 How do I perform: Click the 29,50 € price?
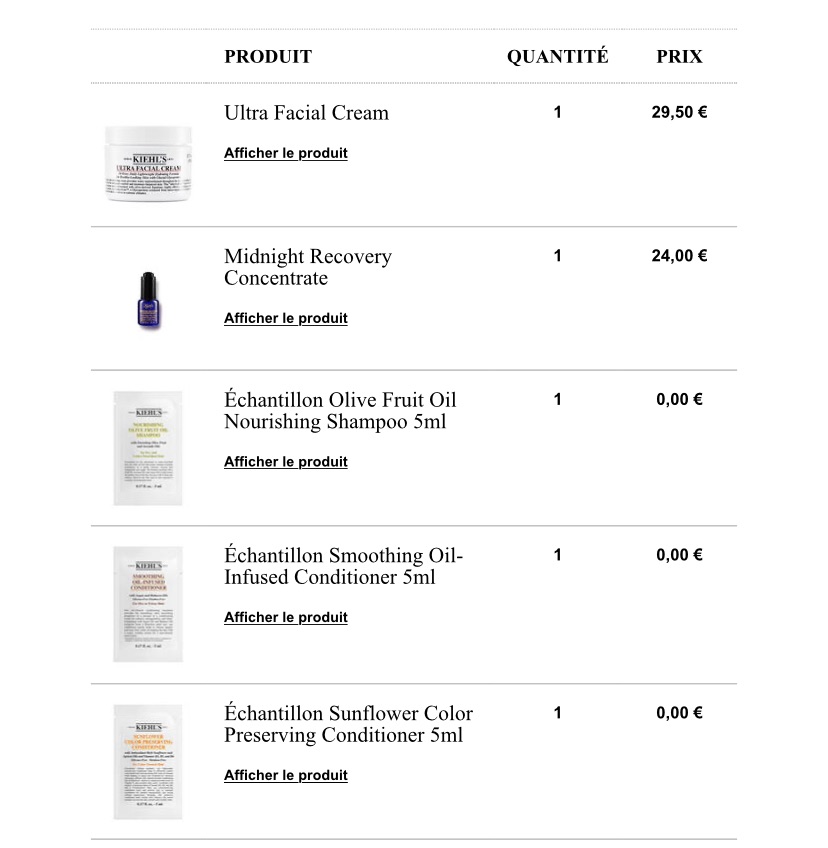(x=679, y=112)
